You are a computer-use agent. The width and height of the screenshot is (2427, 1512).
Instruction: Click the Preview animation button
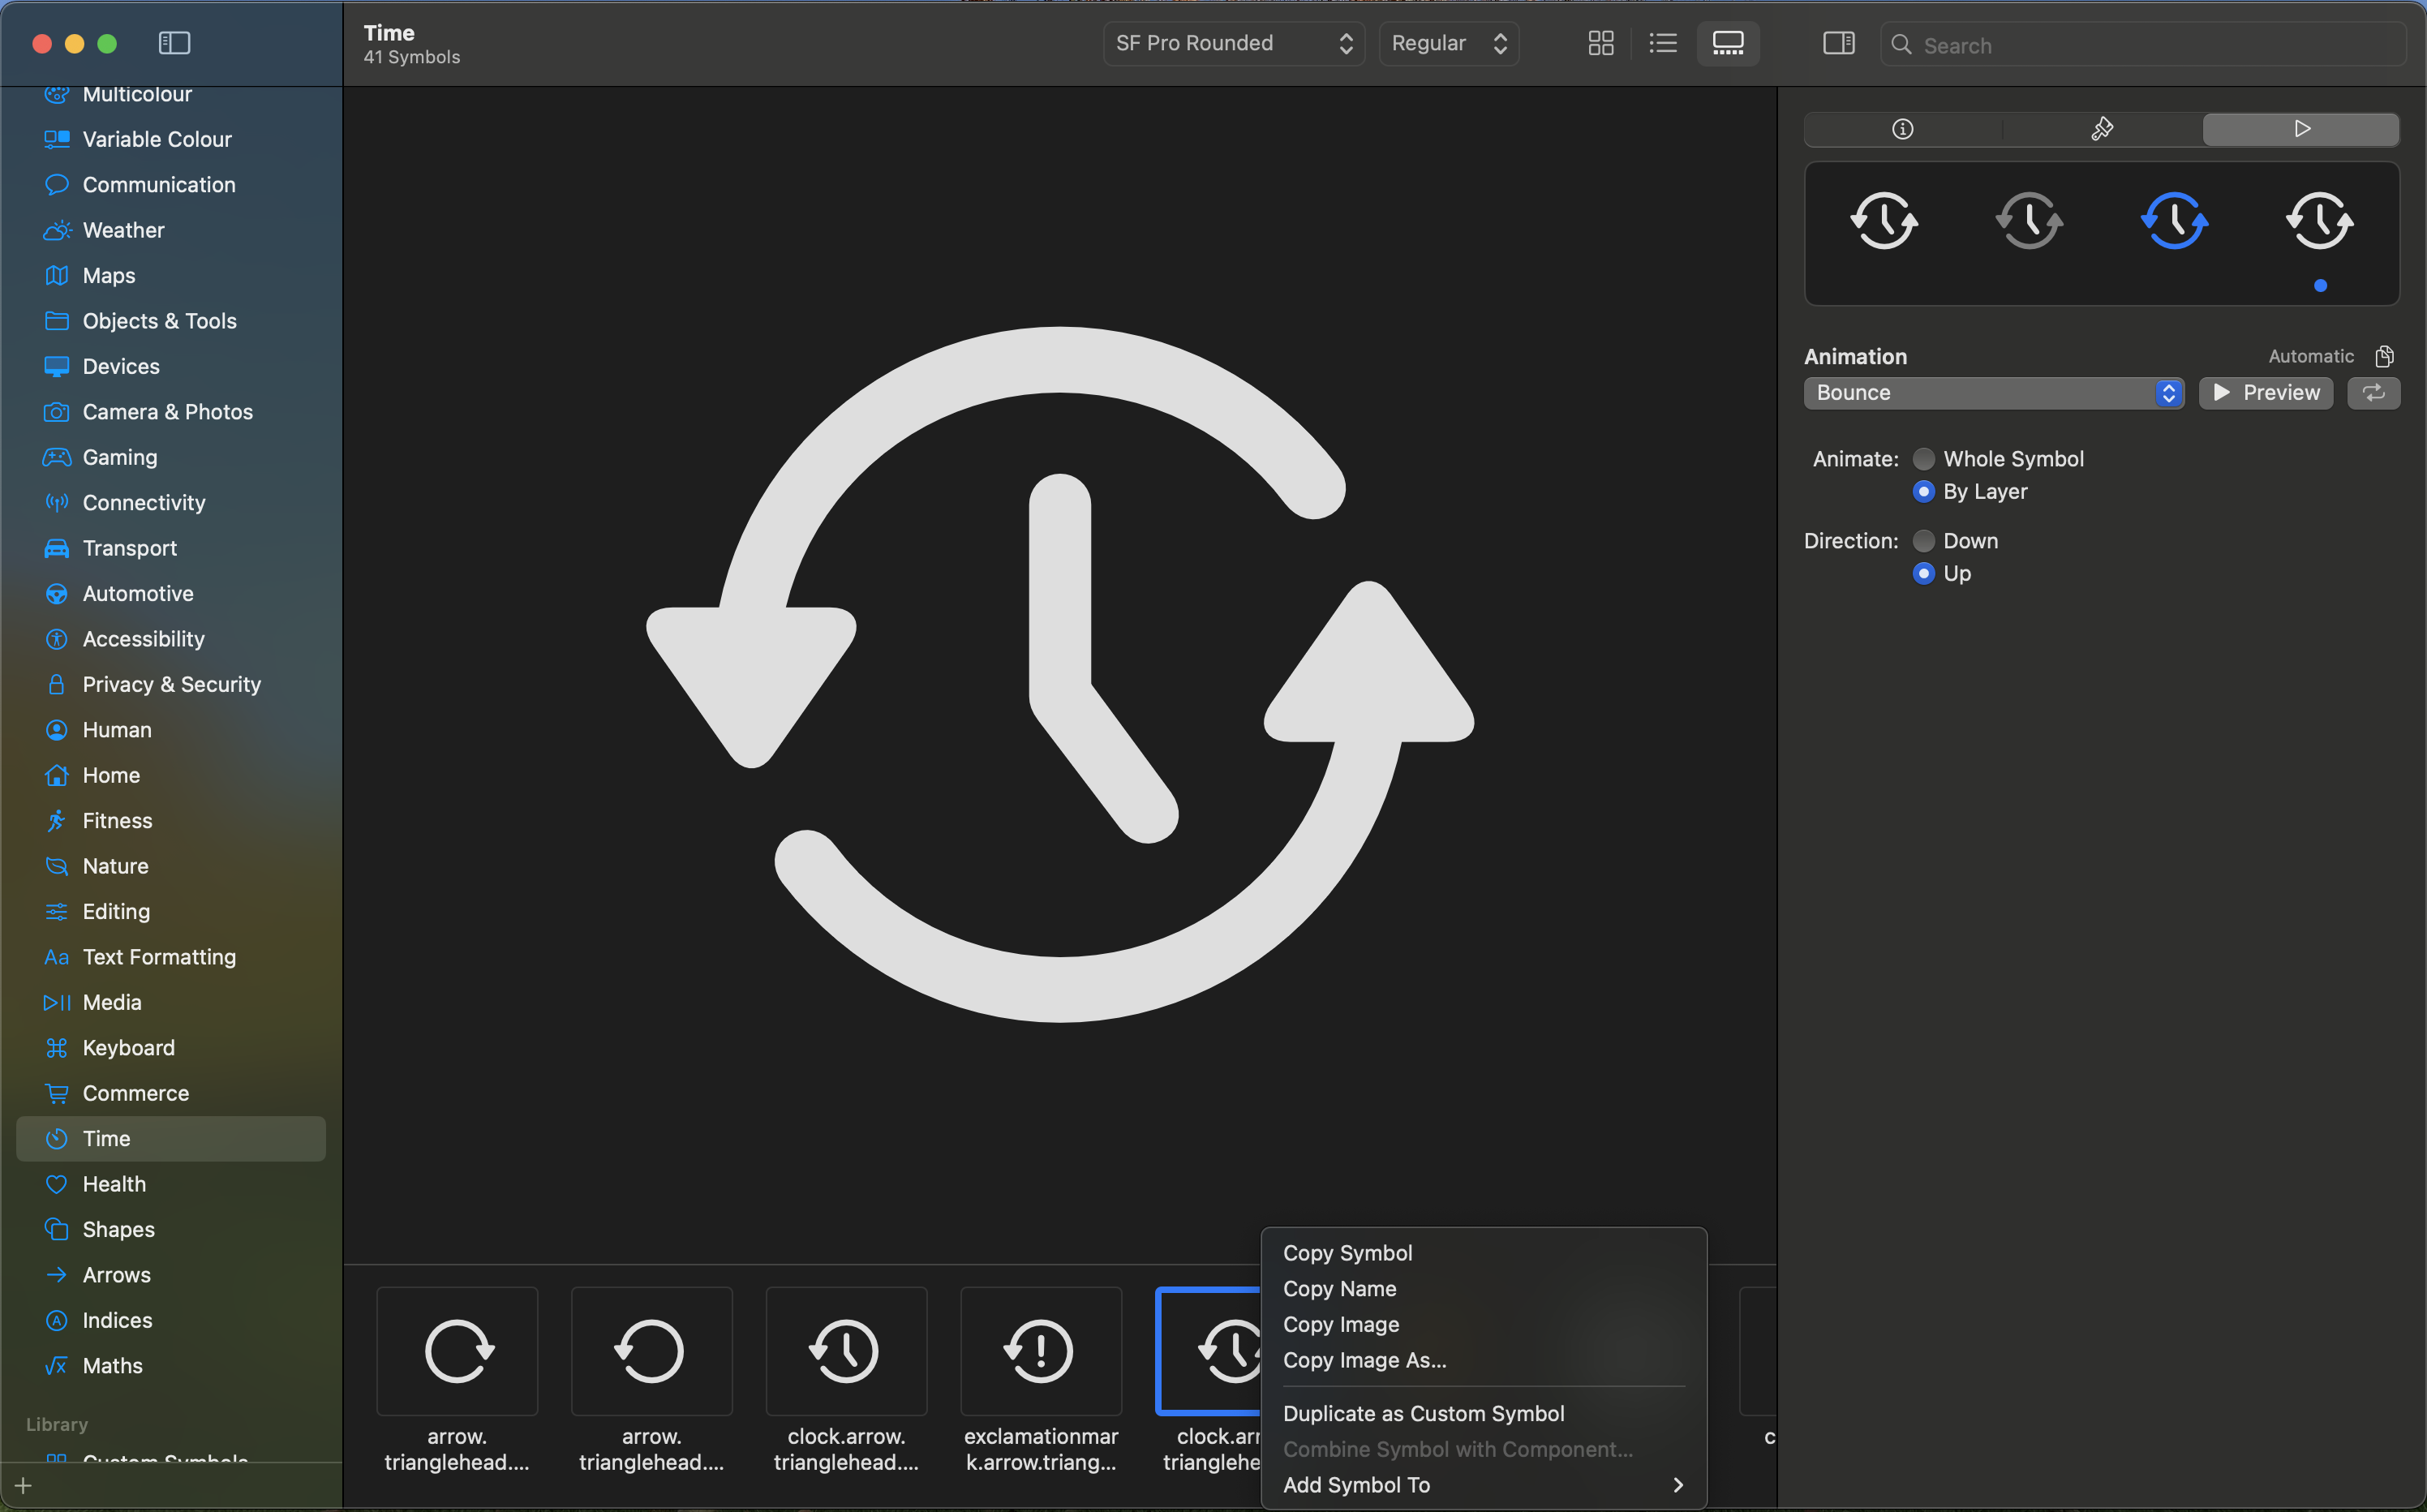point(2265,393)
